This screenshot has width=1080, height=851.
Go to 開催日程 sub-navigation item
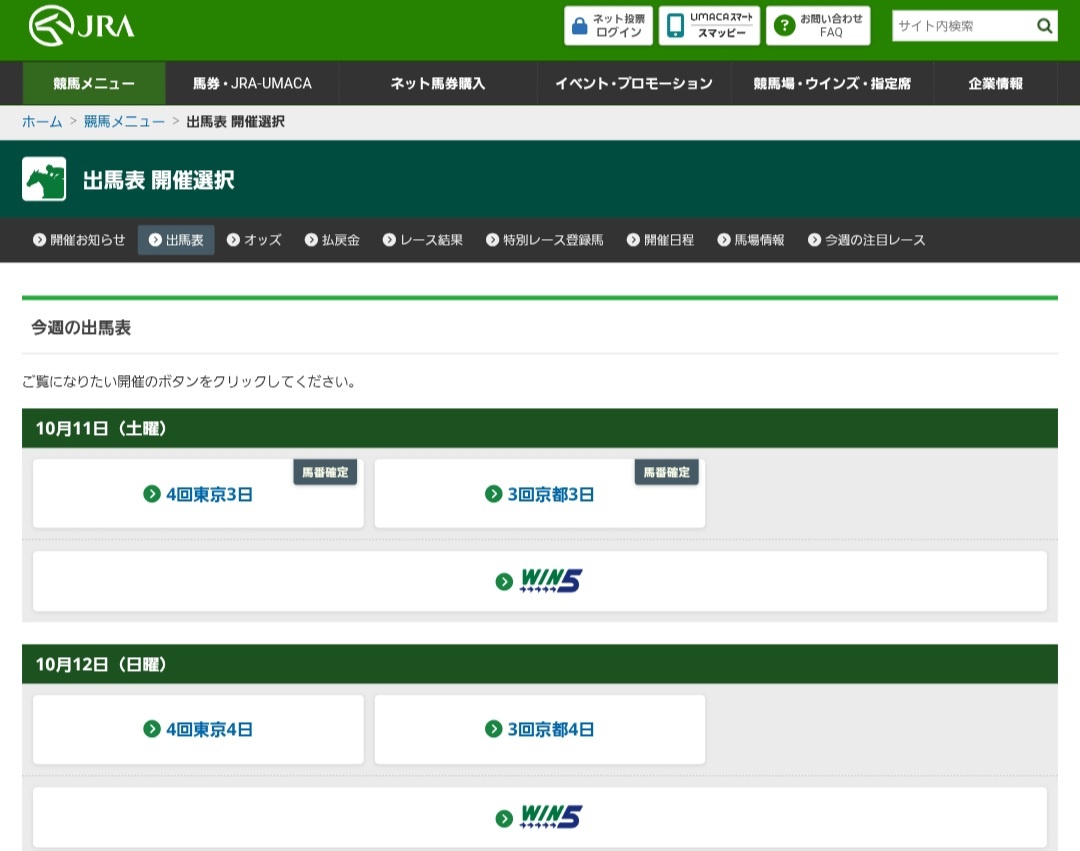click(661, 240)
